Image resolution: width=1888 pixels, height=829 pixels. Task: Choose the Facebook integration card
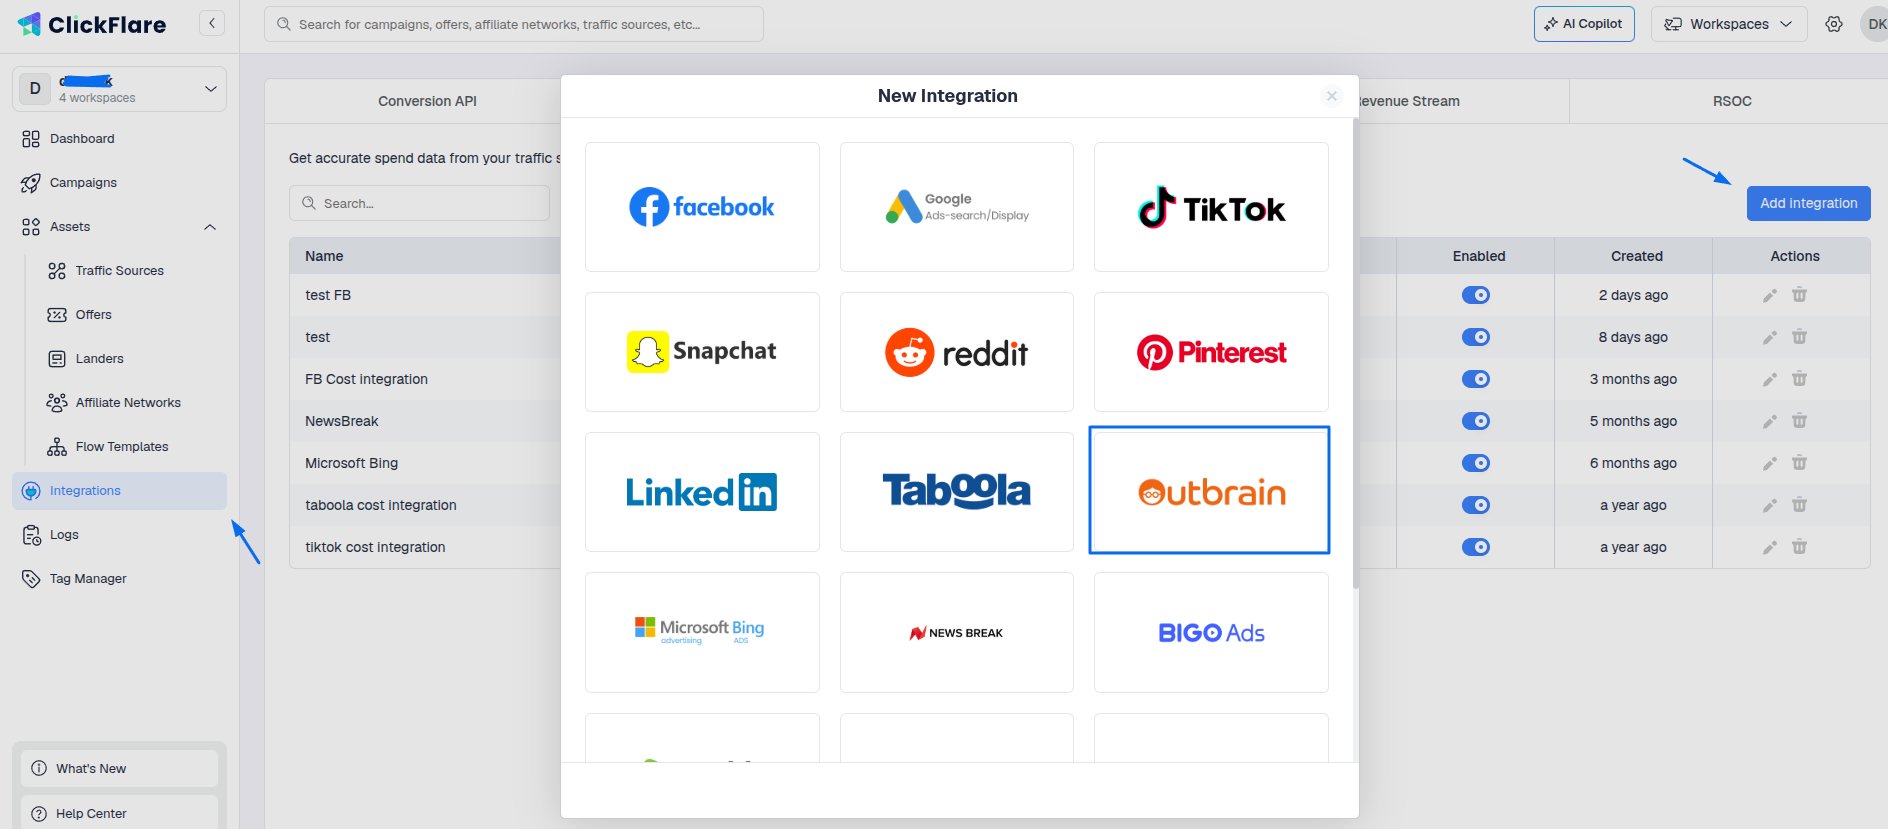click(702, 207)
